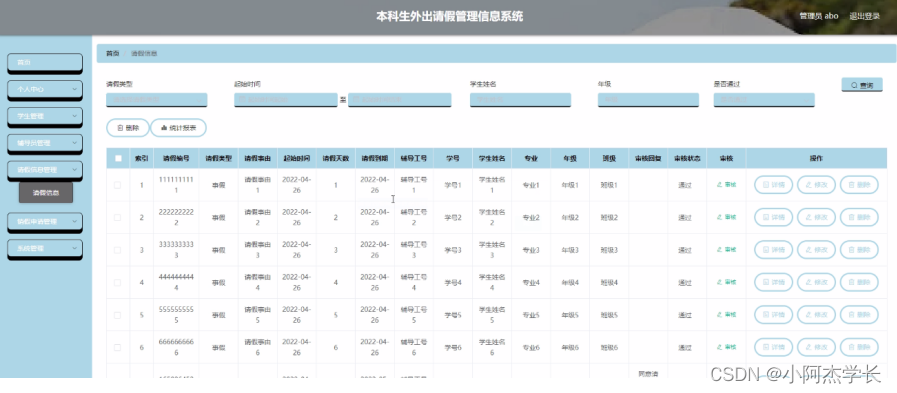Select the header select-all checkbox

click(x=118, y=158)
